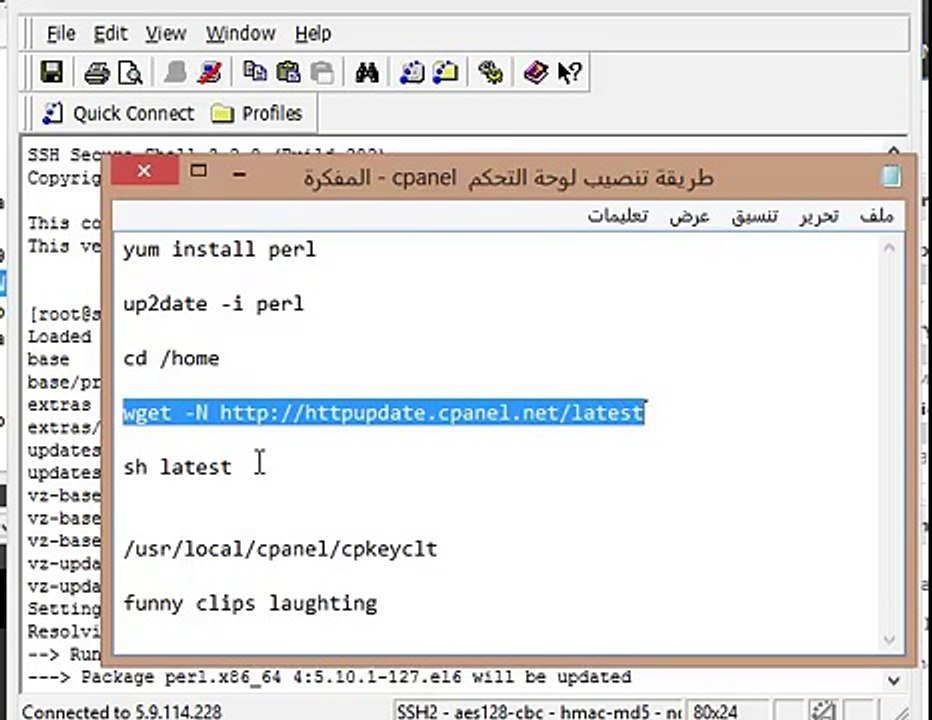932x720 pixels.
Task: Open Print Preview icon
Action: pos(130,73)
